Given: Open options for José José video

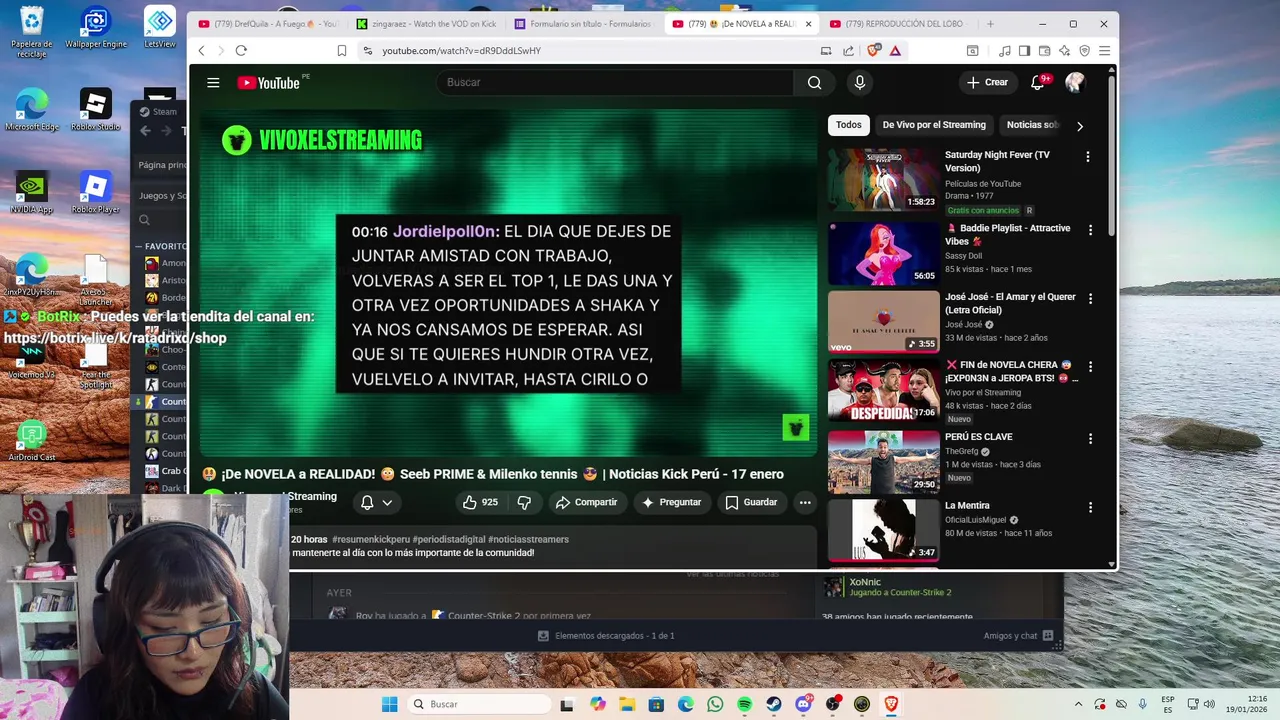Looking at the screenshot, I should coord(1091,299).
